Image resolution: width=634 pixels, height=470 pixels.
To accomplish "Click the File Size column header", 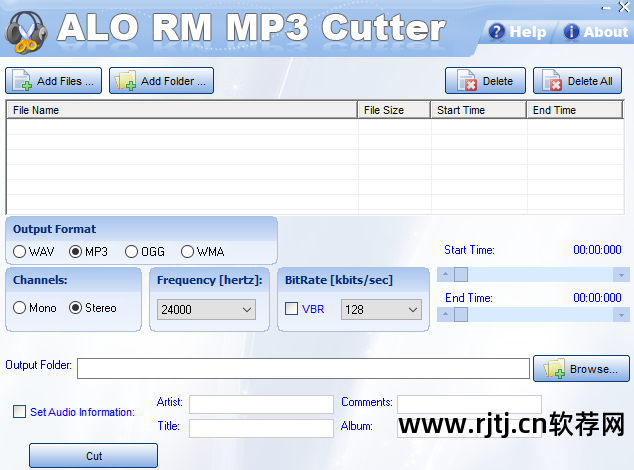I will click(x=394, y=110).
